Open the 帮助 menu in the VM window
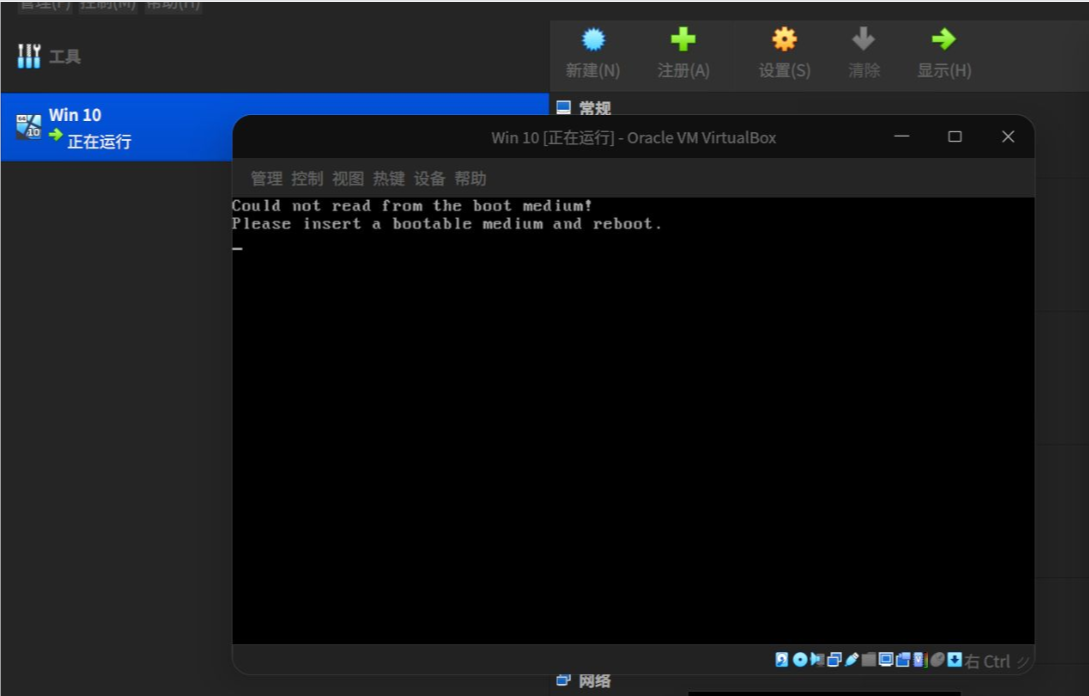The height and width of the screenshot is (696, 1089). (470, 179)
